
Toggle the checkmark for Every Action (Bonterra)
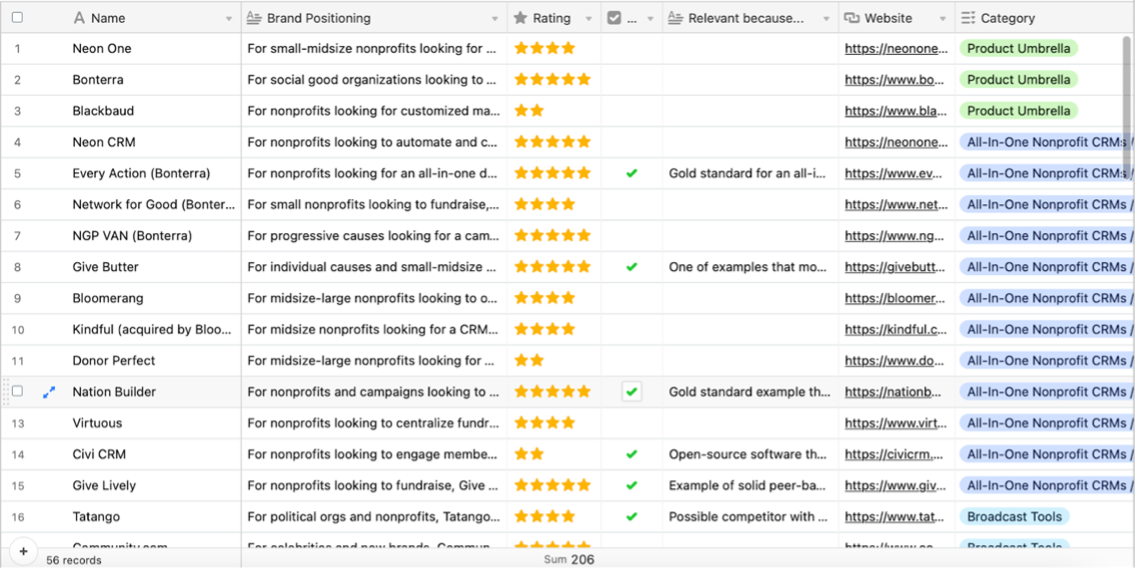click(x=632, y=173)
